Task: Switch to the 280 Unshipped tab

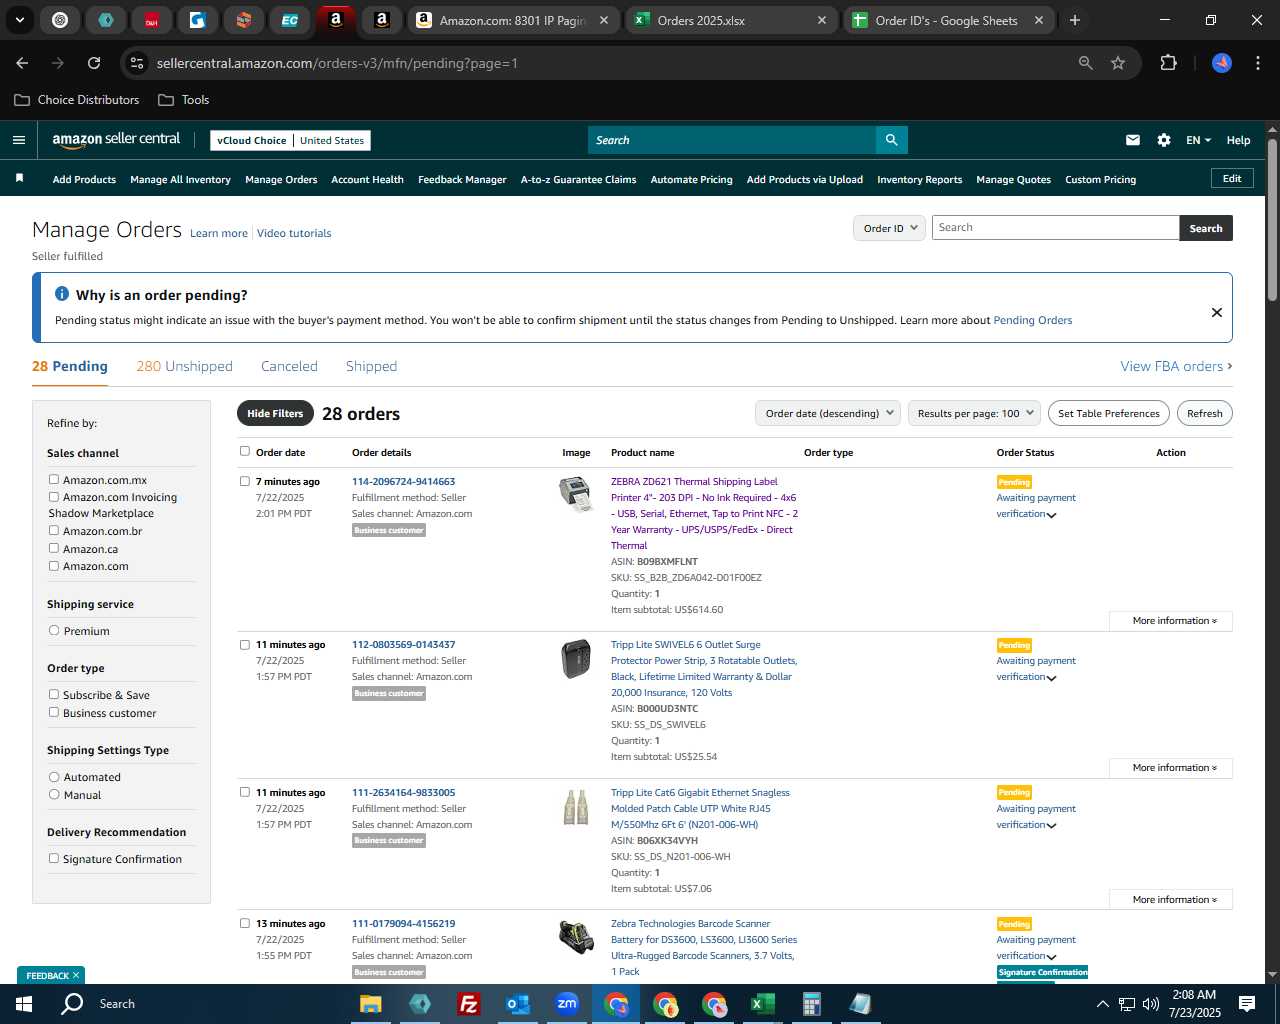Action: [x=184, y=366]
